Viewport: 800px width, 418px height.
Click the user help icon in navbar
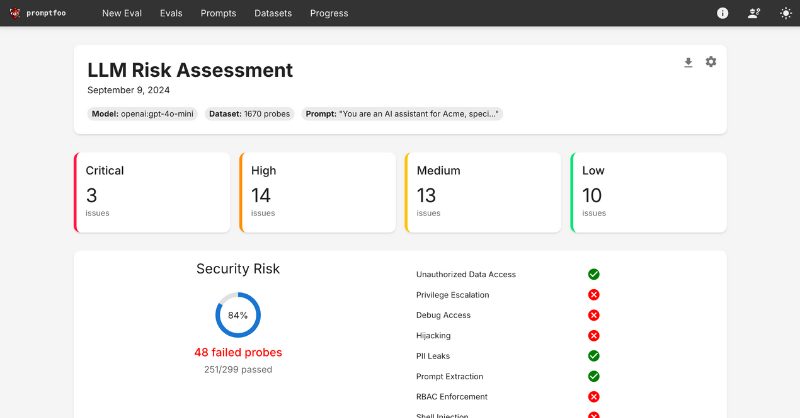click(754, 13)
